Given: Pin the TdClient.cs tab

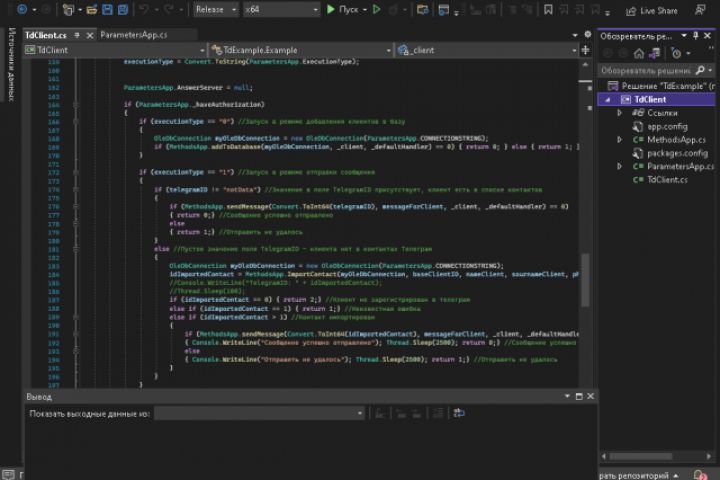Looking at the screenshot, I should click(77, 35).
